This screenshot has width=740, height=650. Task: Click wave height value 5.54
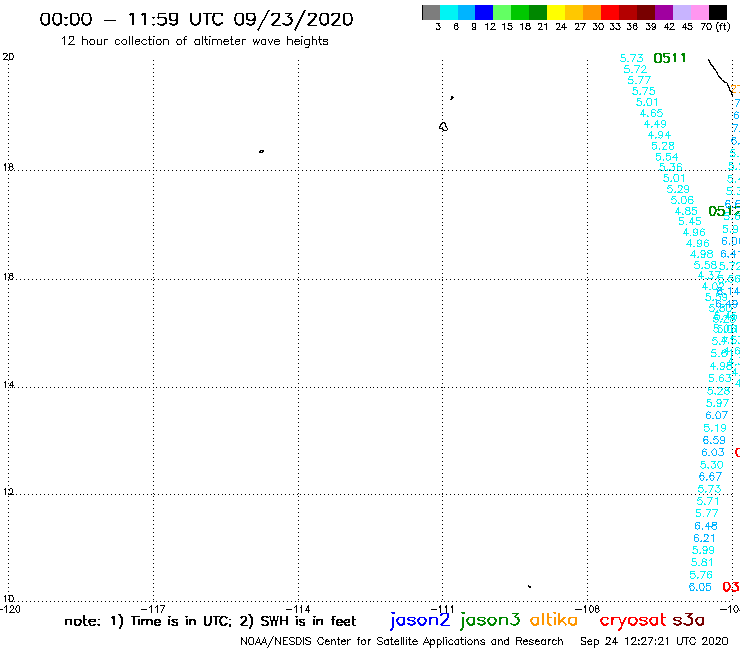pyautogui.click(x=667, y=157)
